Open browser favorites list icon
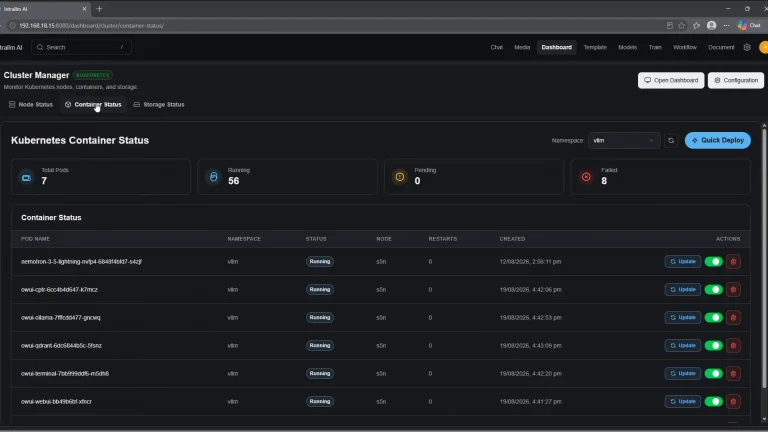 (696, 25)
